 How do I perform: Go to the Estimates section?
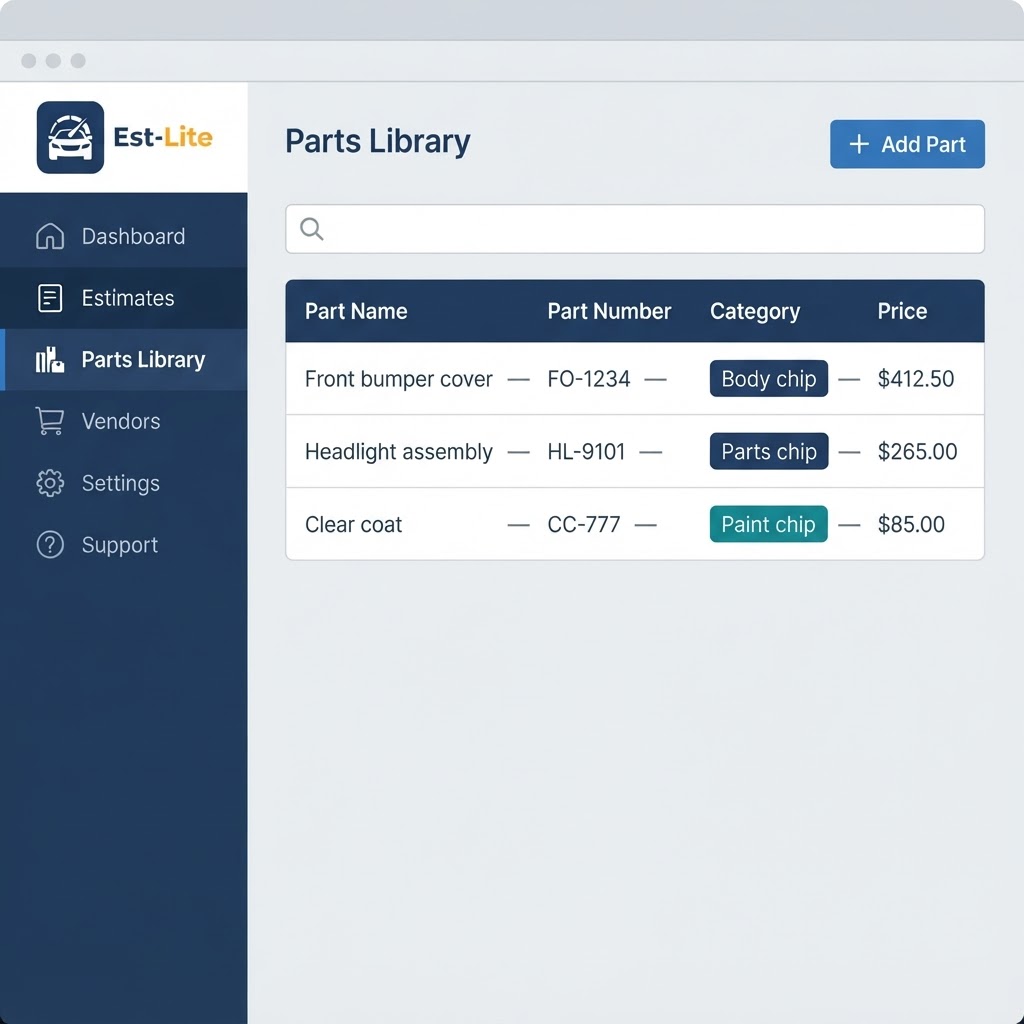click(x=123, y=298)
